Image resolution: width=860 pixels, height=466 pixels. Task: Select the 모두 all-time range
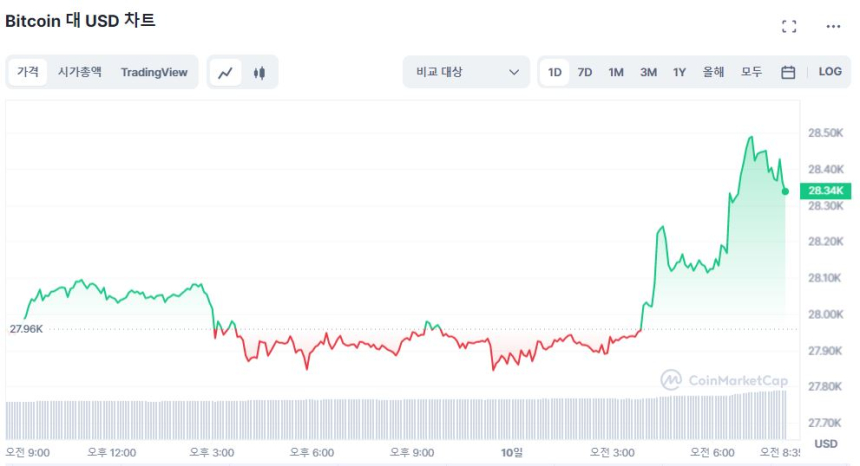(x=751, y=72)
